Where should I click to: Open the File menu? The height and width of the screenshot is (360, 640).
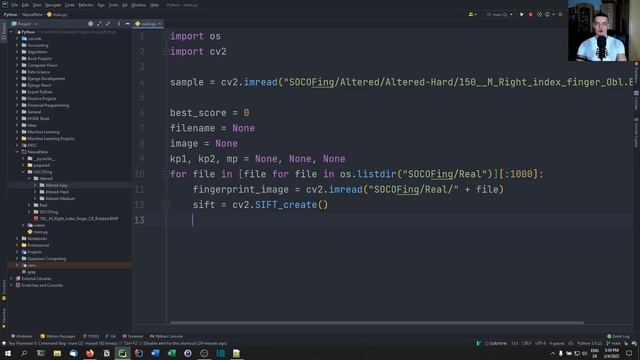15,5
